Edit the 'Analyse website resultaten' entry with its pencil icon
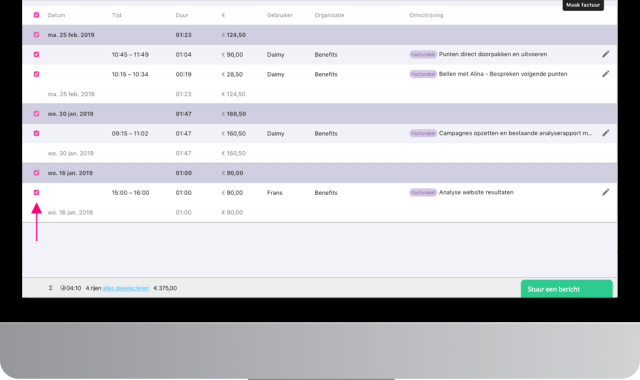Viewport: 640px width, 380px height. point(605,192)
